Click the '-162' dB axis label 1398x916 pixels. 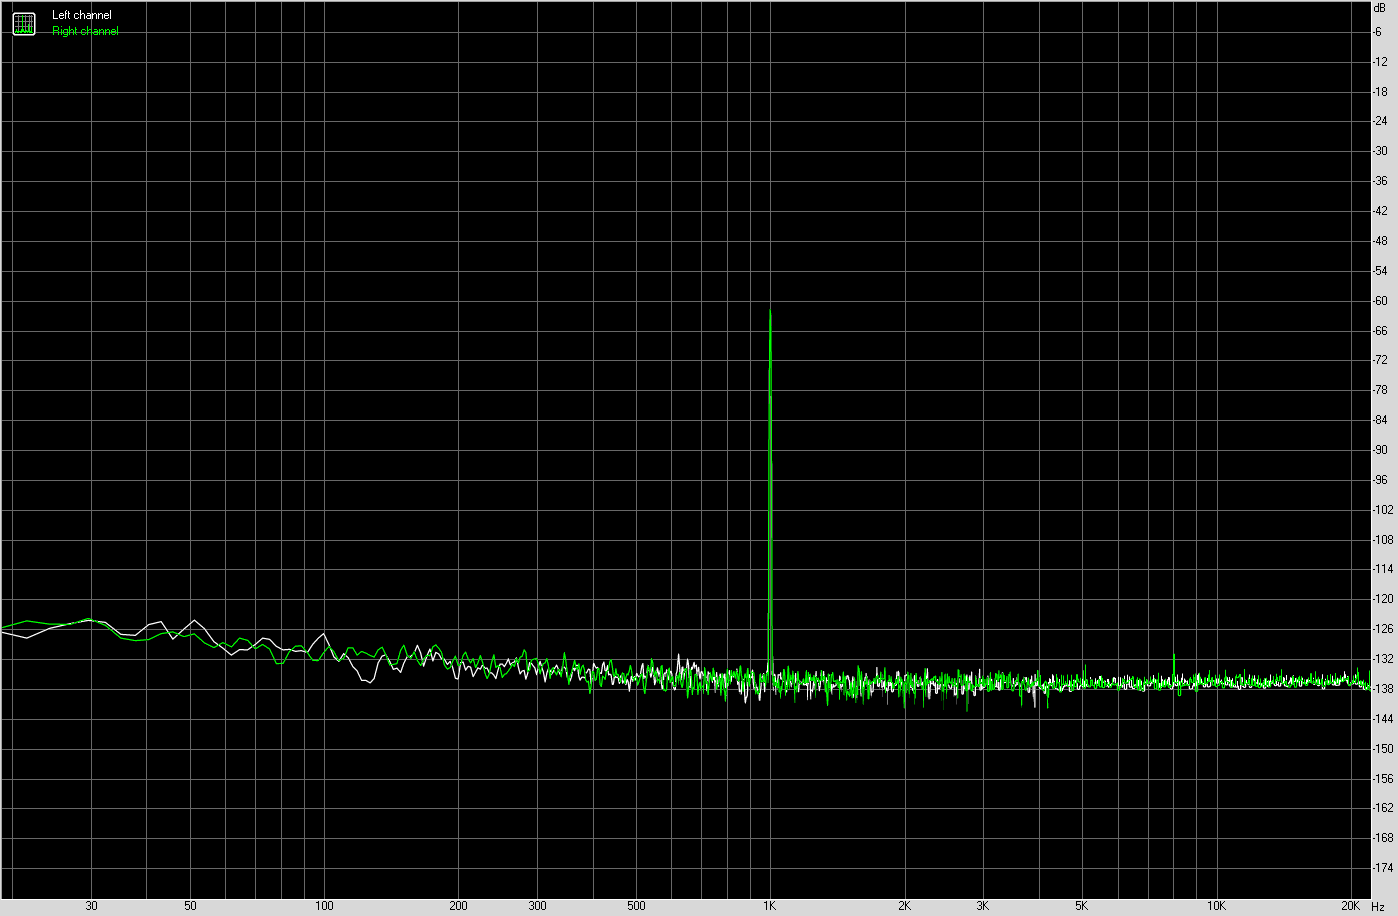pyautogui.click(x=1383, y=808)
